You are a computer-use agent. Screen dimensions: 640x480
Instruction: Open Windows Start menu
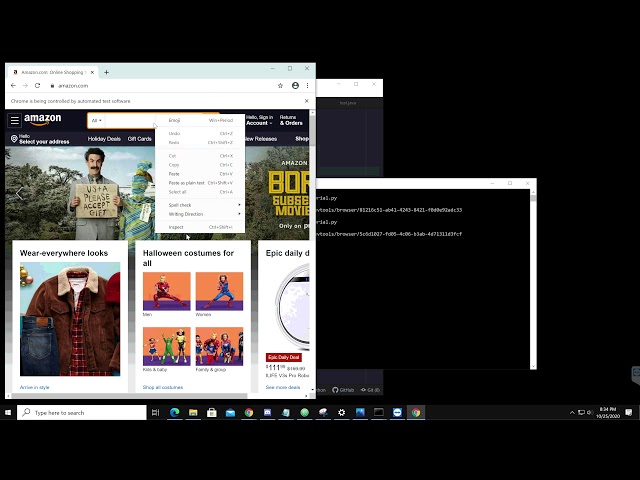click(8, 413)
